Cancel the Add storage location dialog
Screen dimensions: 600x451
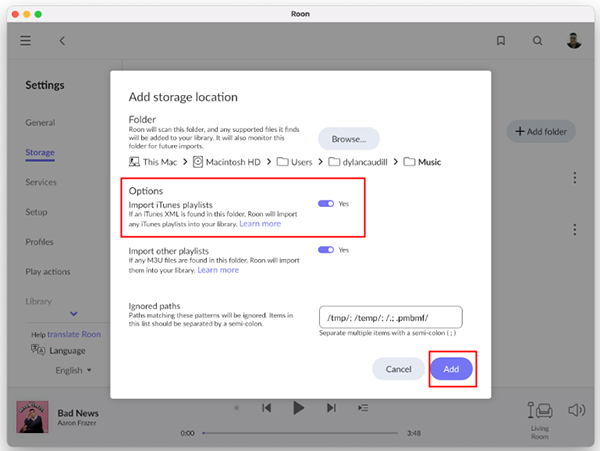(398, 369)
